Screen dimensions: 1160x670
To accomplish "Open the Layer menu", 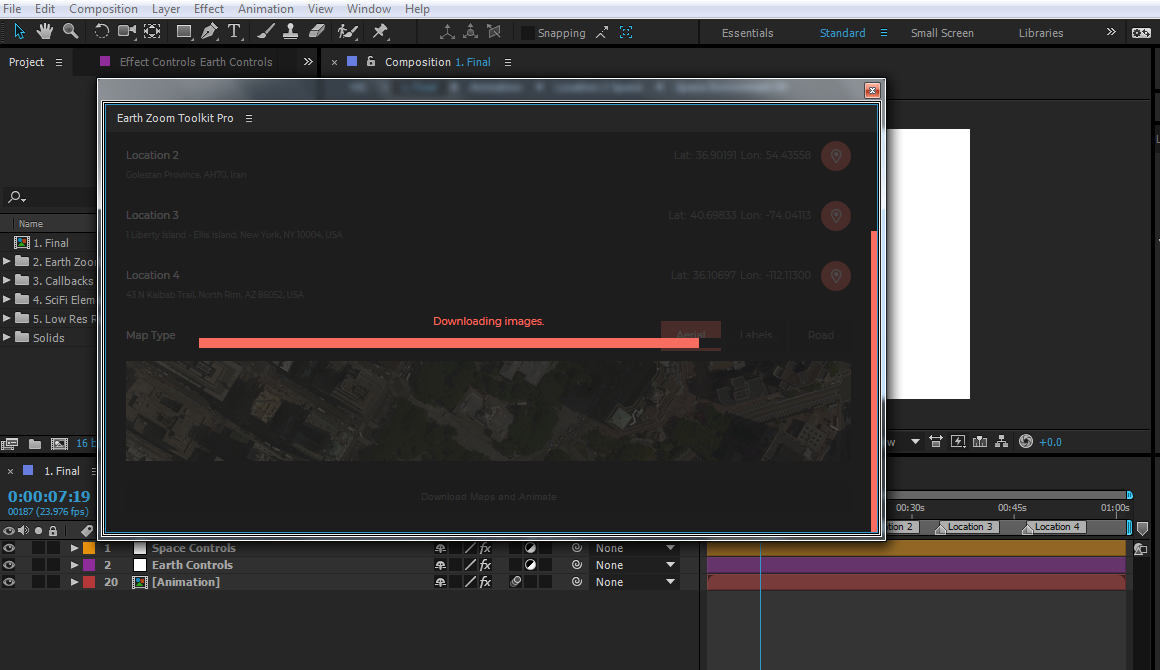I will point(166,9).
